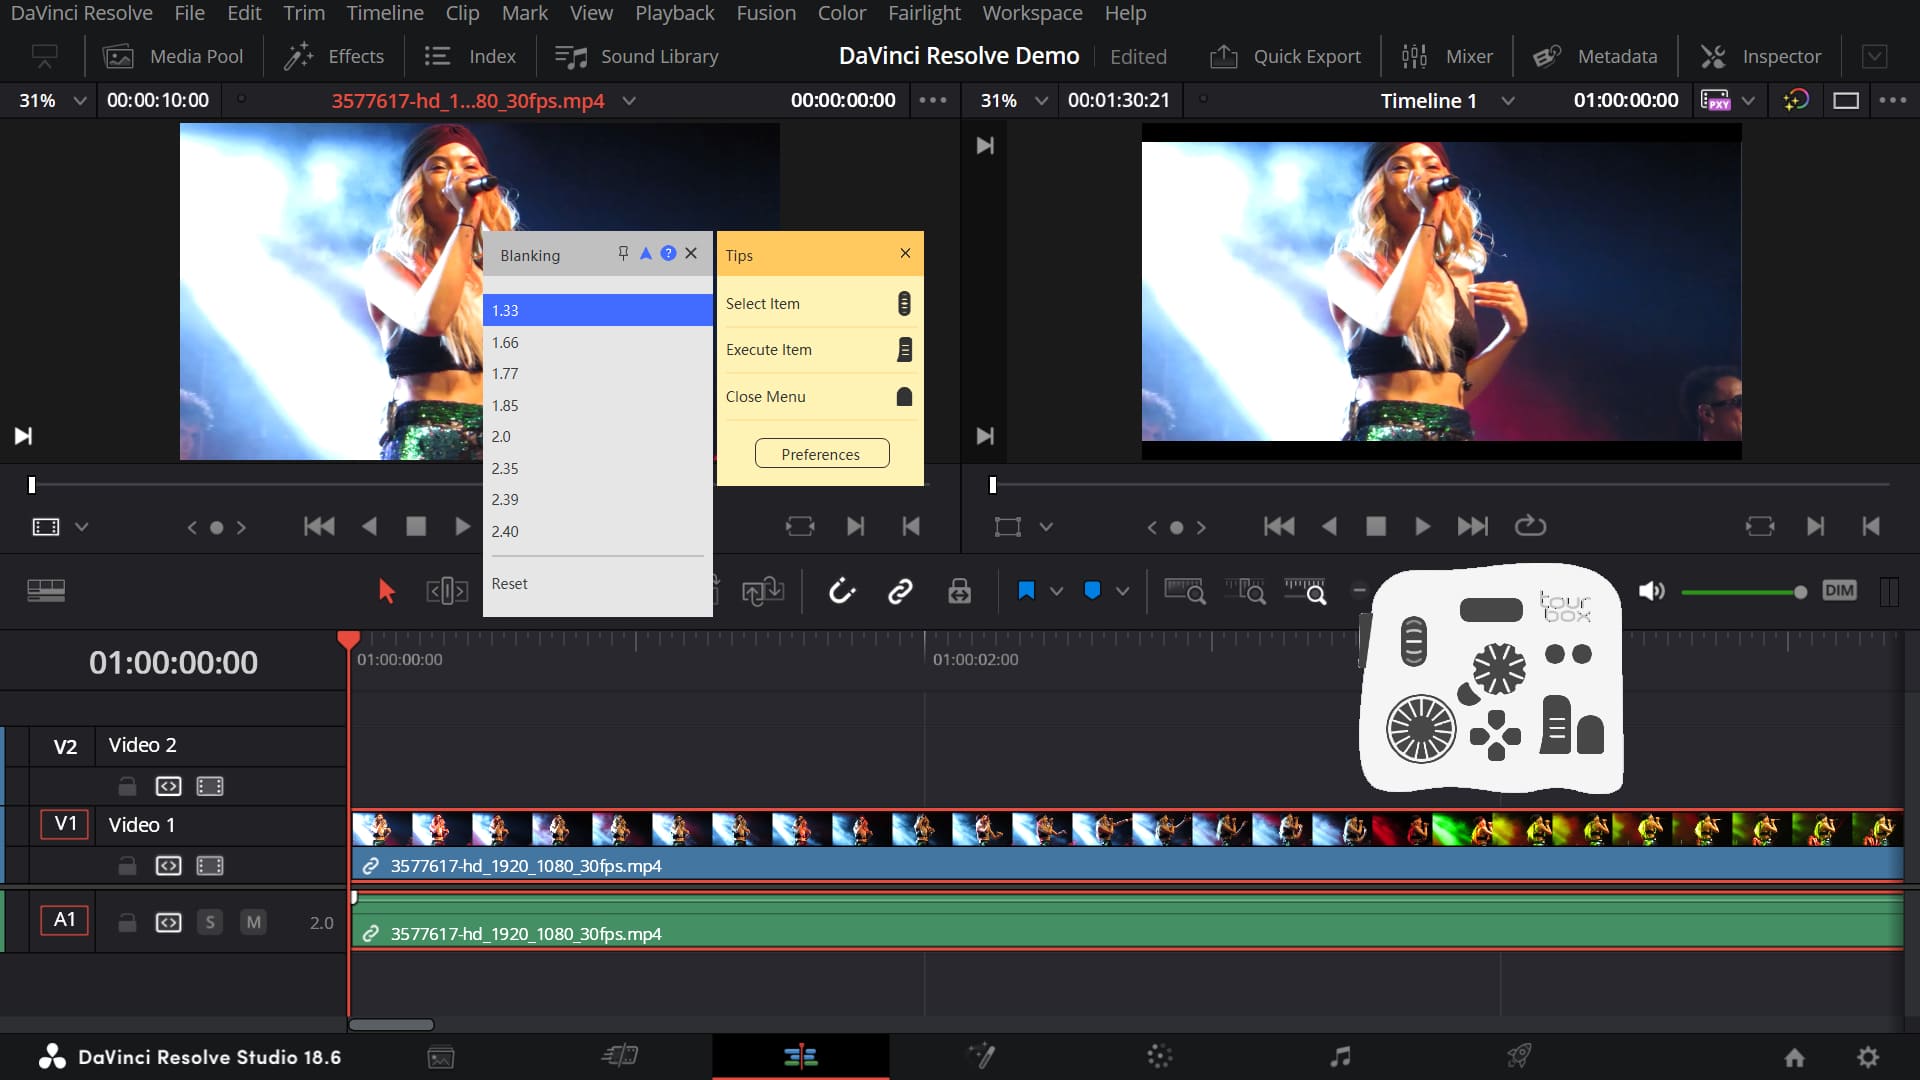Pin the Blanking panel
This screenshot has width=1920, height=1080.
click(x=623, y=254)
